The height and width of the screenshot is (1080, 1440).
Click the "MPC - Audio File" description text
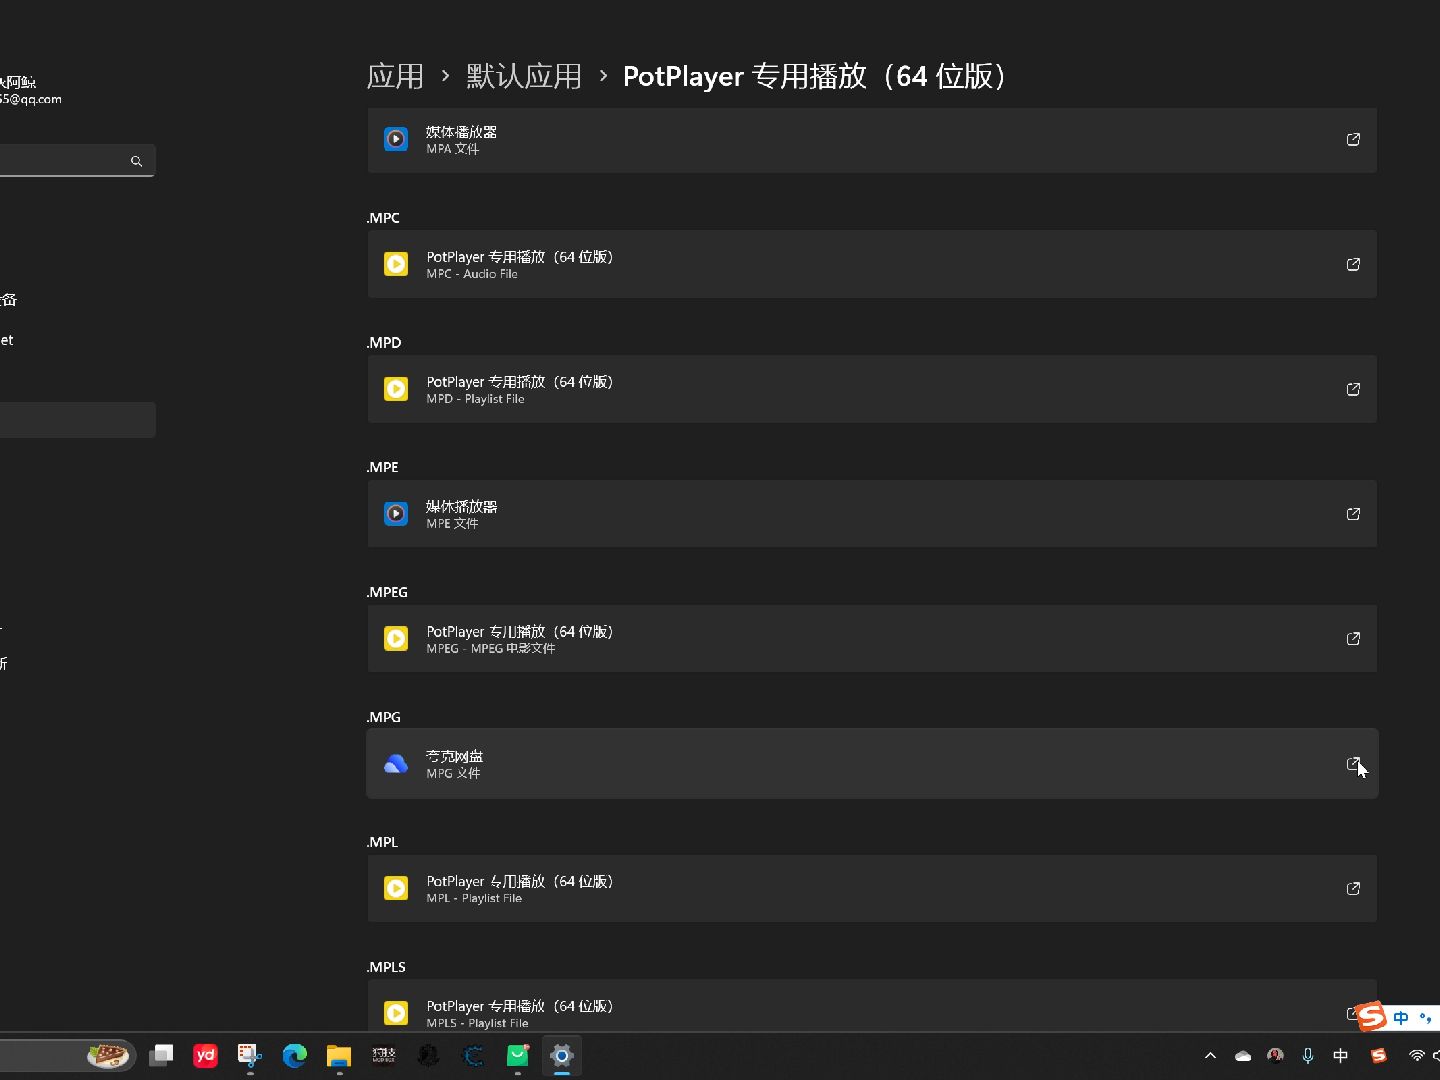tap(472, 274)
